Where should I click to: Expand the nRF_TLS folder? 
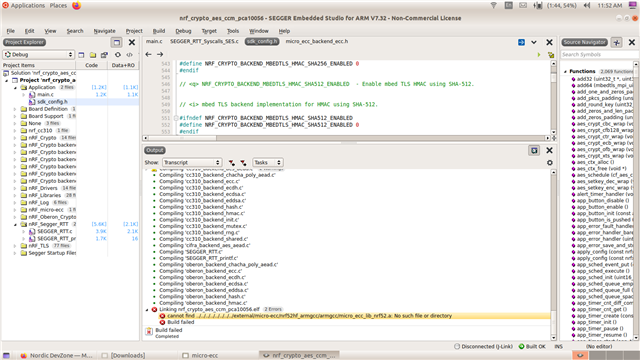point(16,246)
